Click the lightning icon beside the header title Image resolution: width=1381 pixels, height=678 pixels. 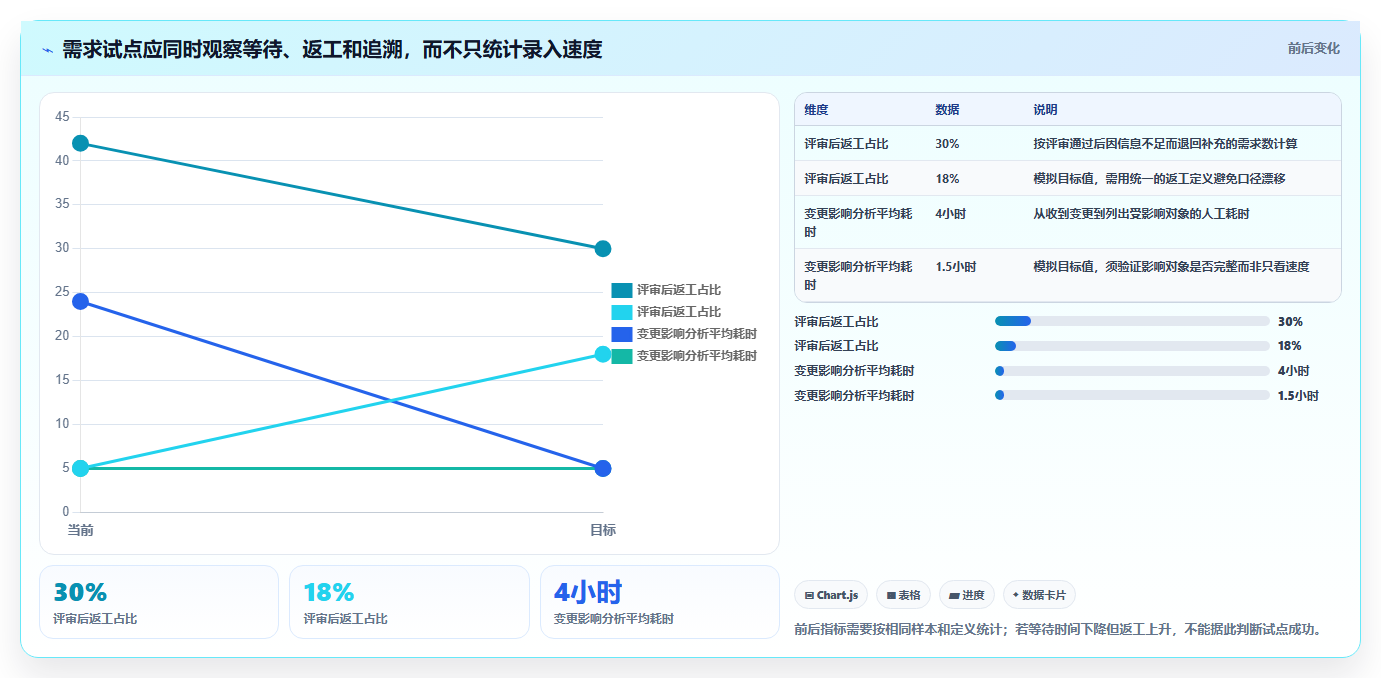48,50
